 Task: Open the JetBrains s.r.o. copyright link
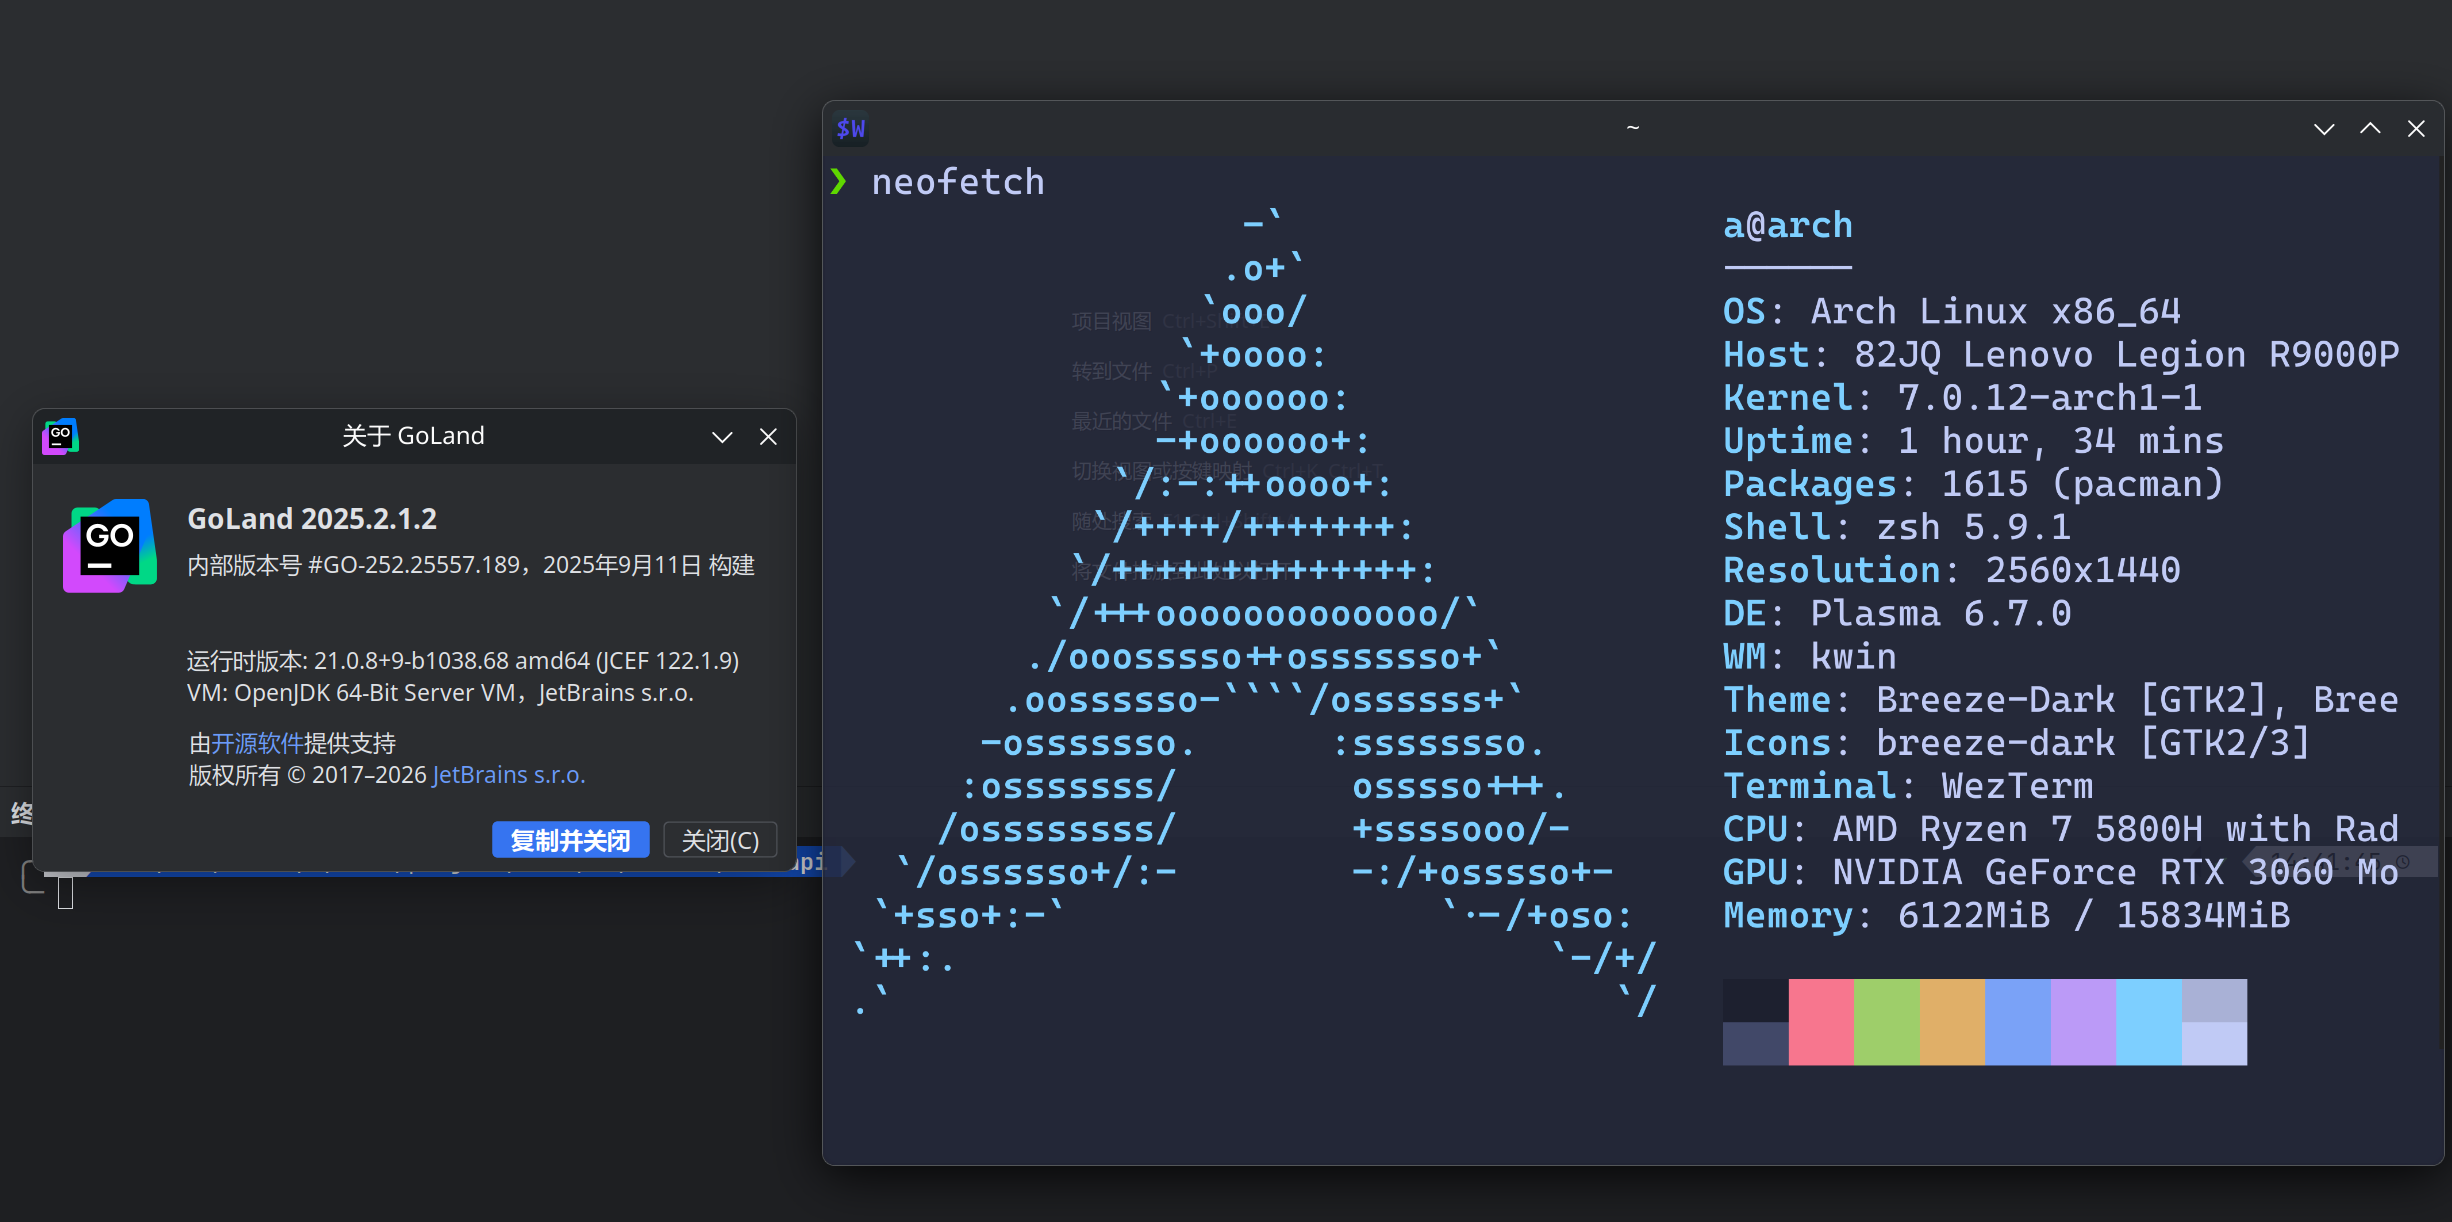(509, 775)
